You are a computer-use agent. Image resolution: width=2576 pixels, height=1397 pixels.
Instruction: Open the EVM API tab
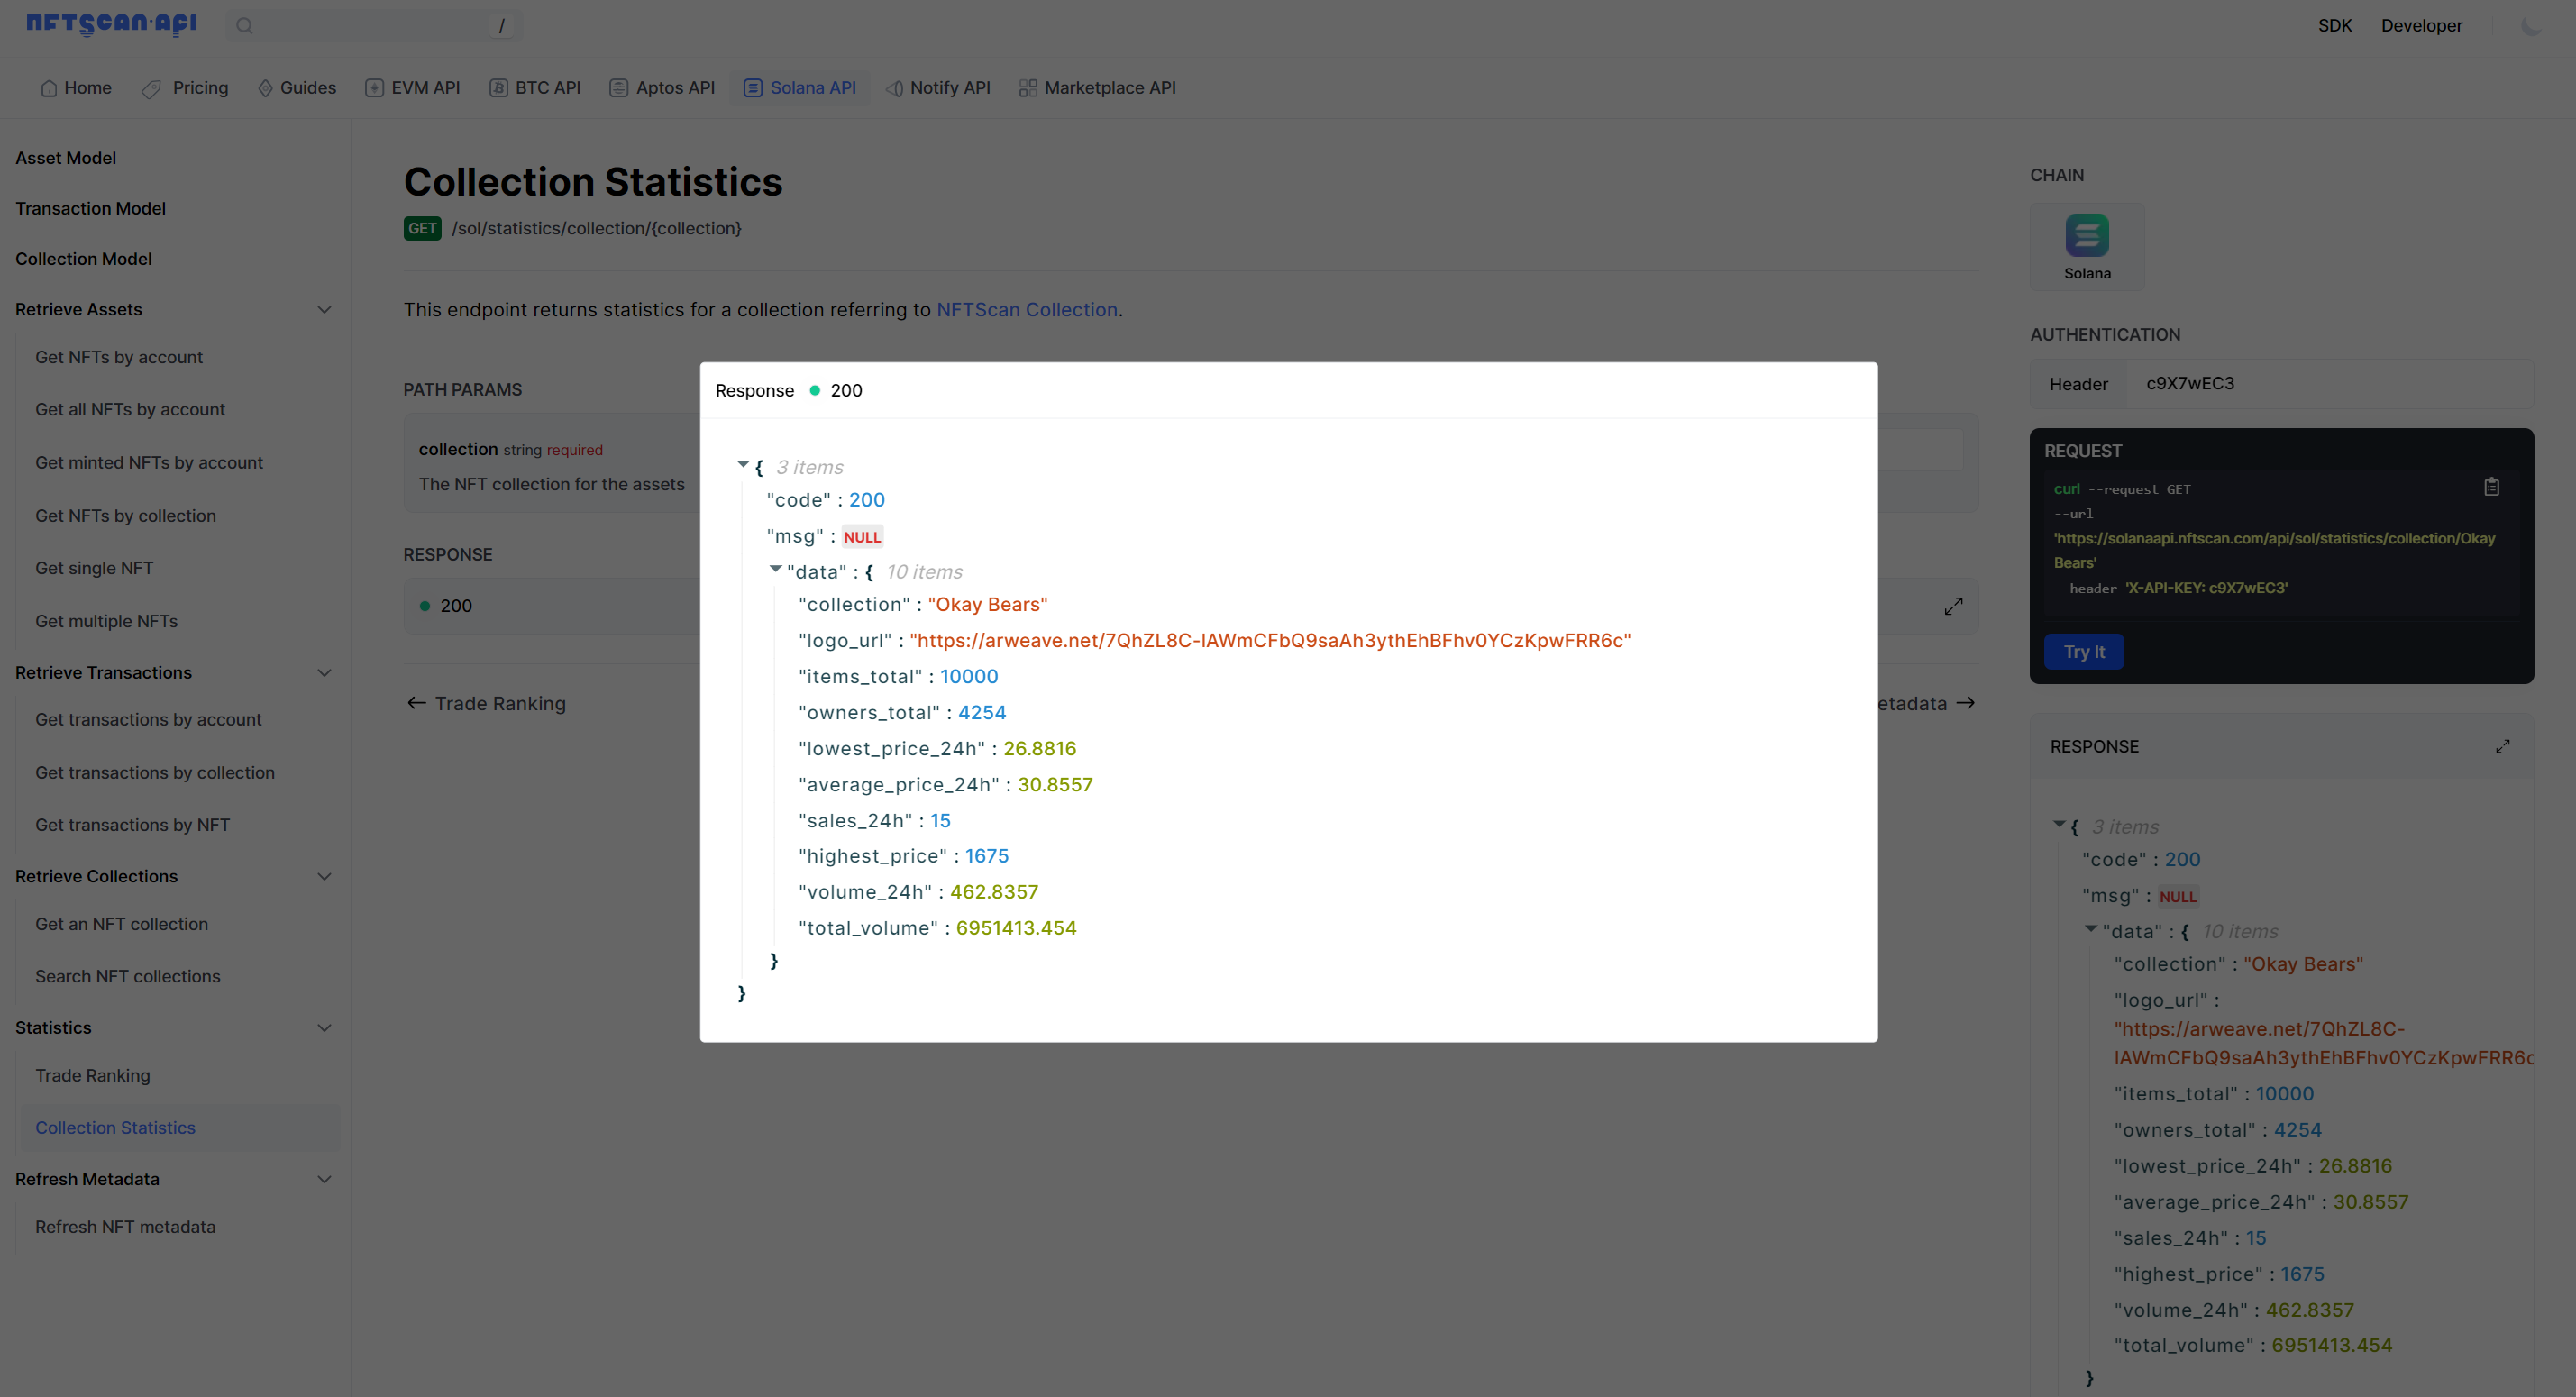(412, 88)
